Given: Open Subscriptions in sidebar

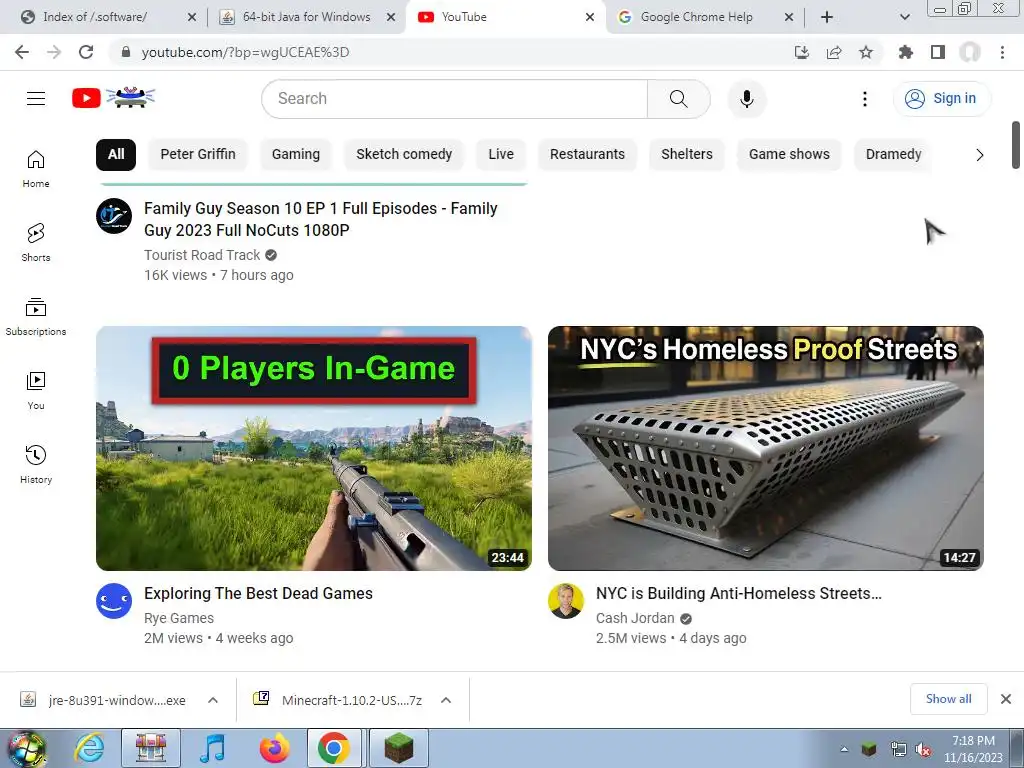Looking at the screenshot, I should tap(36, 317).
